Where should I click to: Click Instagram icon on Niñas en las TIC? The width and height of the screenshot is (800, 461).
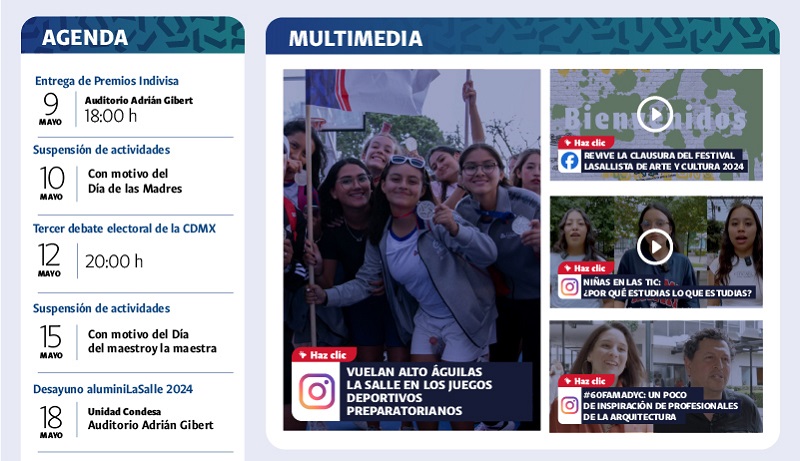[570, 287]
